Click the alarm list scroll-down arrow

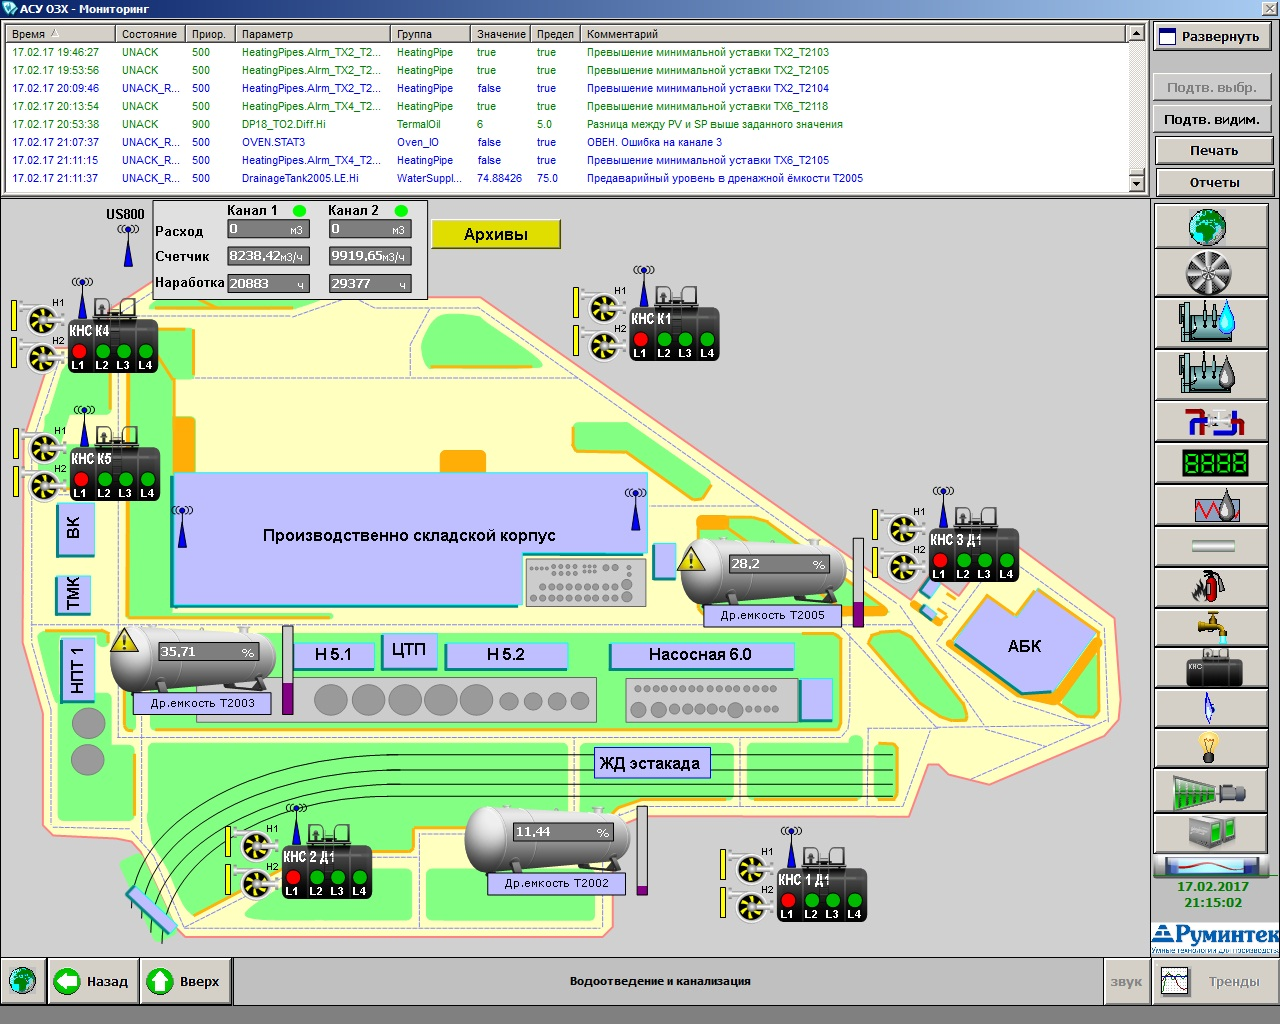click(x=1136, y=183)
